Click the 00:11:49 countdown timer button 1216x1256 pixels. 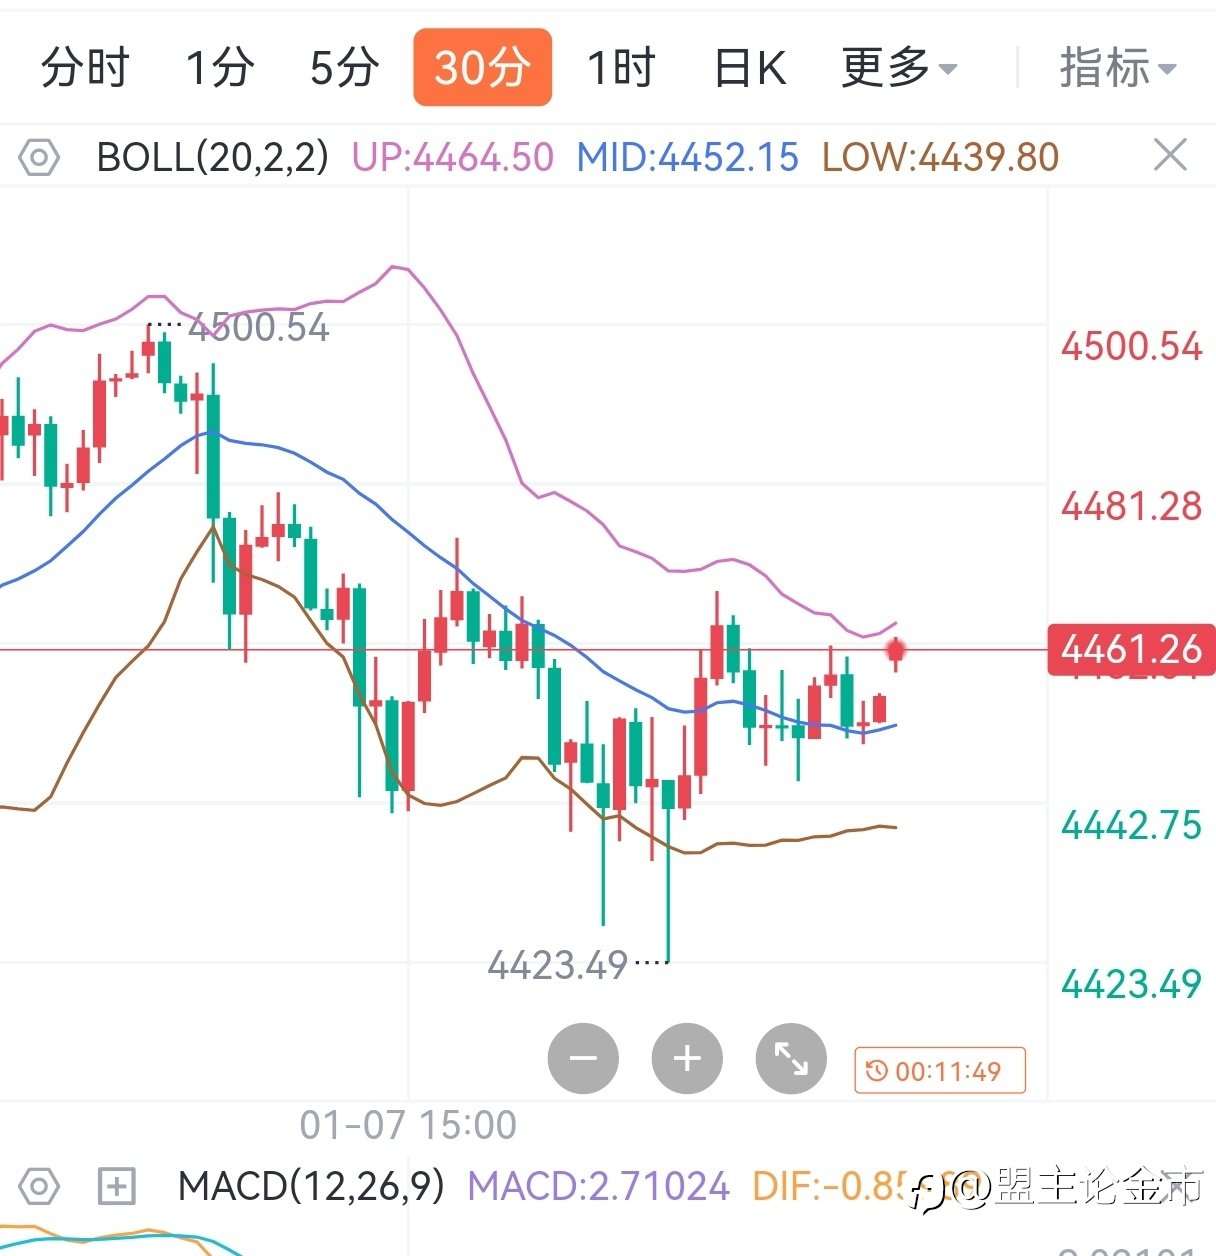click(938, 1070)
